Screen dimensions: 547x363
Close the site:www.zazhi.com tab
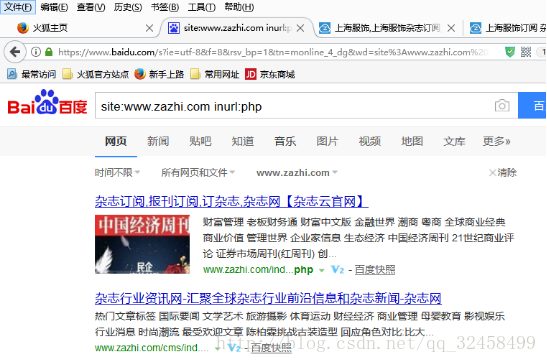(x=300, y=28)
